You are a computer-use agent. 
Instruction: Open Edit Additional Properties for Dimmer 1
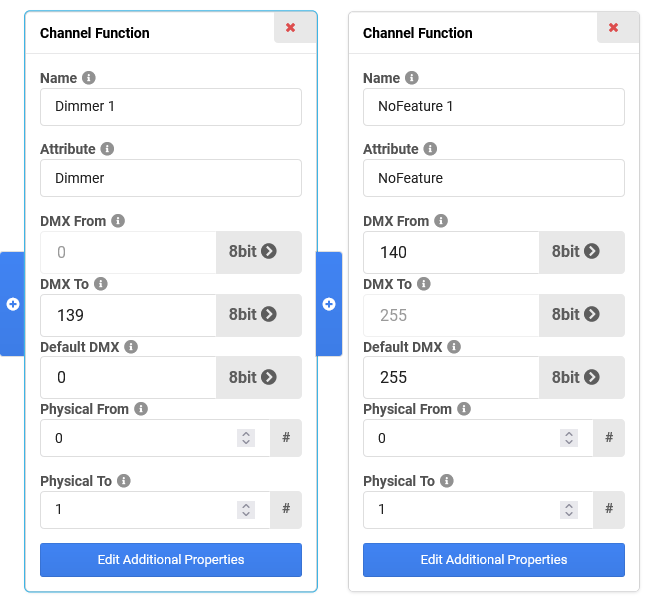[170, 560]
